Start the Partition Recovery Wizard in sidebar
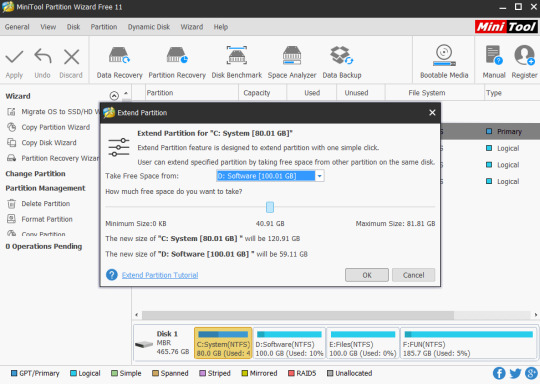 (52, 158)
